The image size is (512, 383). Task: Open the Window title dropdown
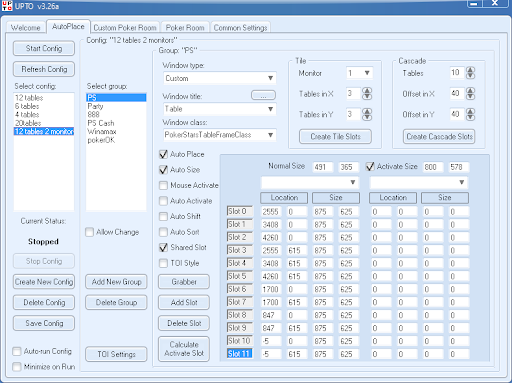219,109
